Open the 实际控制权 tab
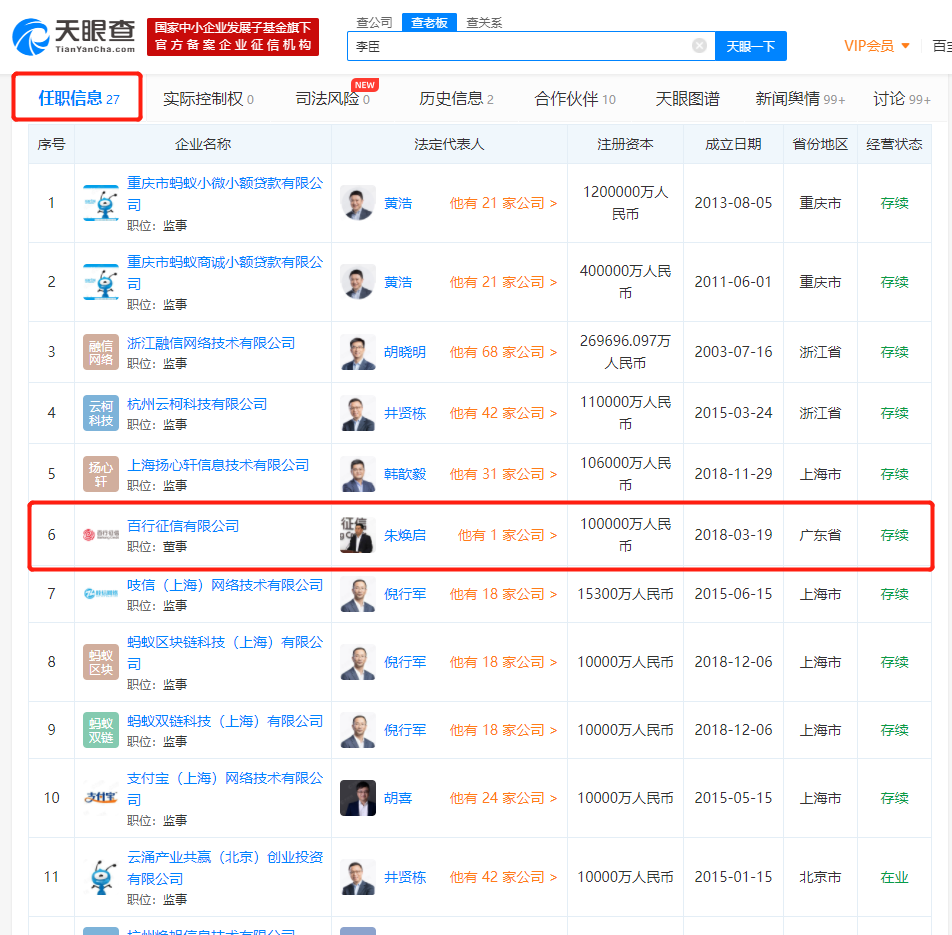The height and width of the screenshot is (935, 952). 208,98
